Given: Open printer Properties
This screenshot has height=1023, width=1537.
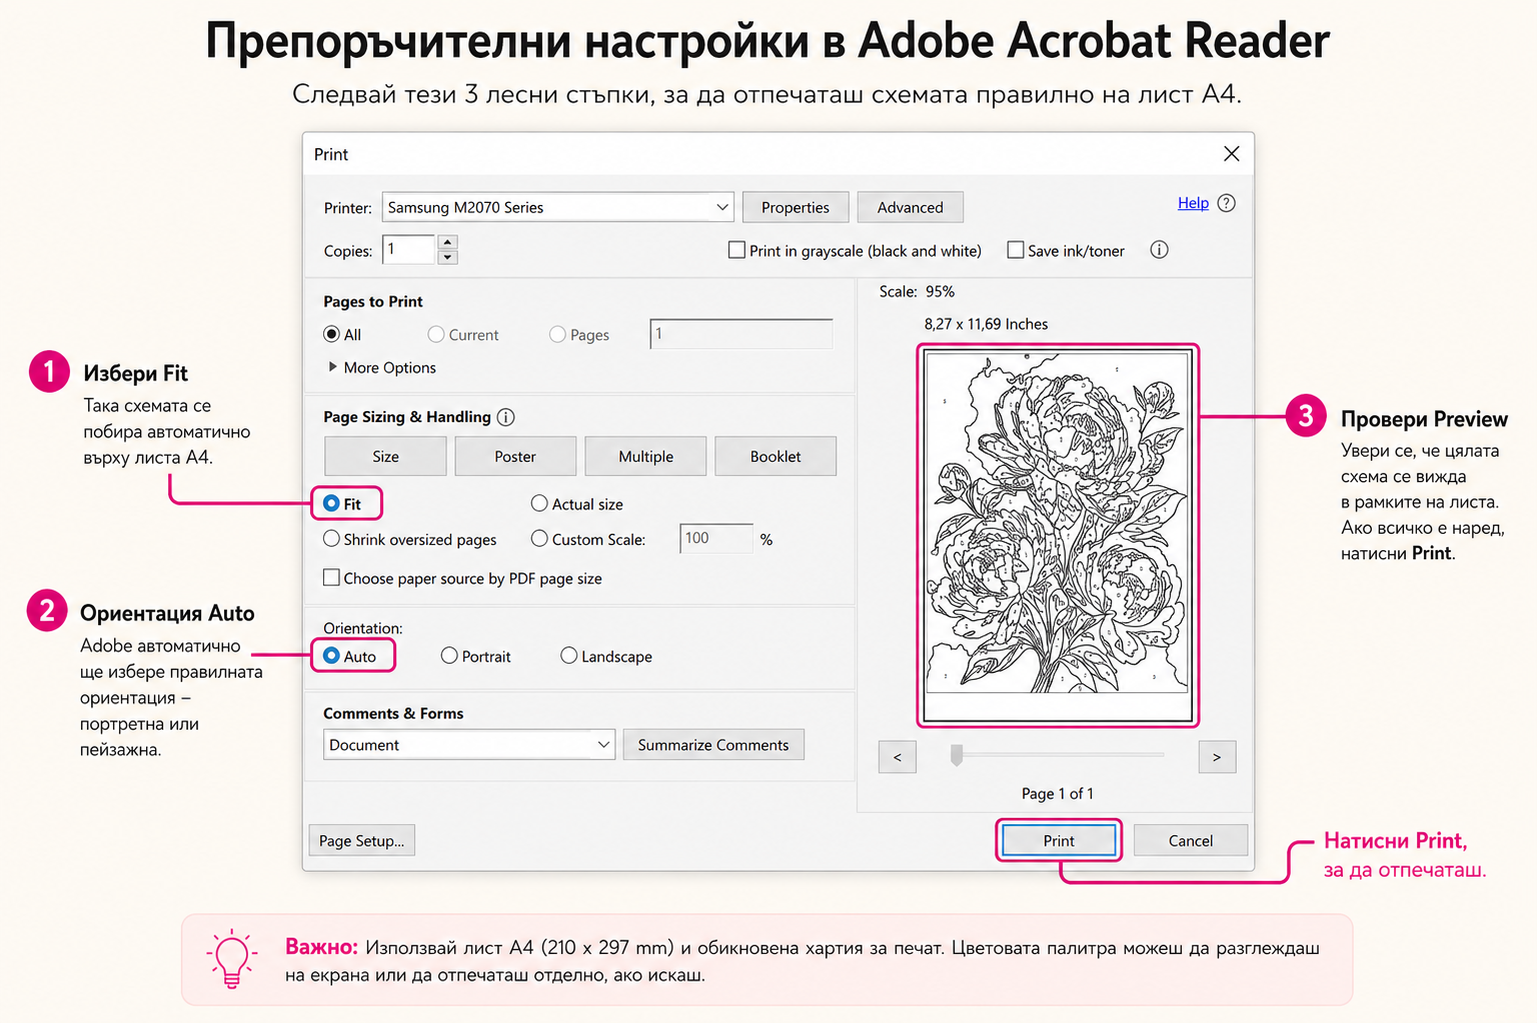Looking at the screenshot, I should tap(796, 207).
